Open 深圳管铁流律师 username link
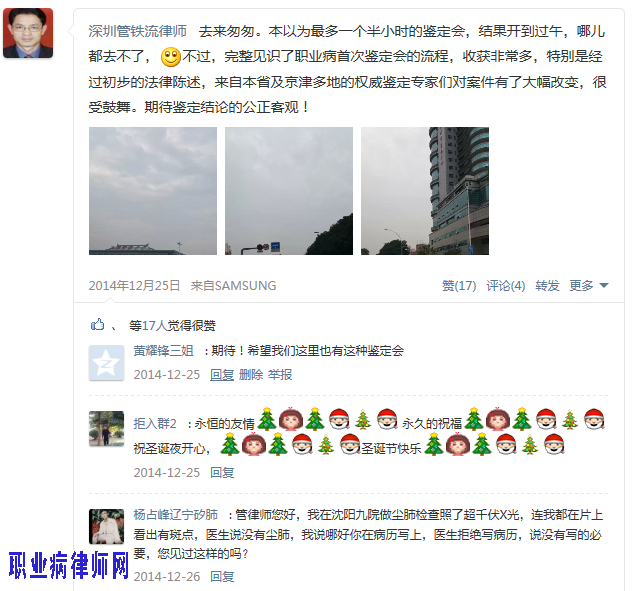The width and height of the screenshot is (643, 591). 138,31
